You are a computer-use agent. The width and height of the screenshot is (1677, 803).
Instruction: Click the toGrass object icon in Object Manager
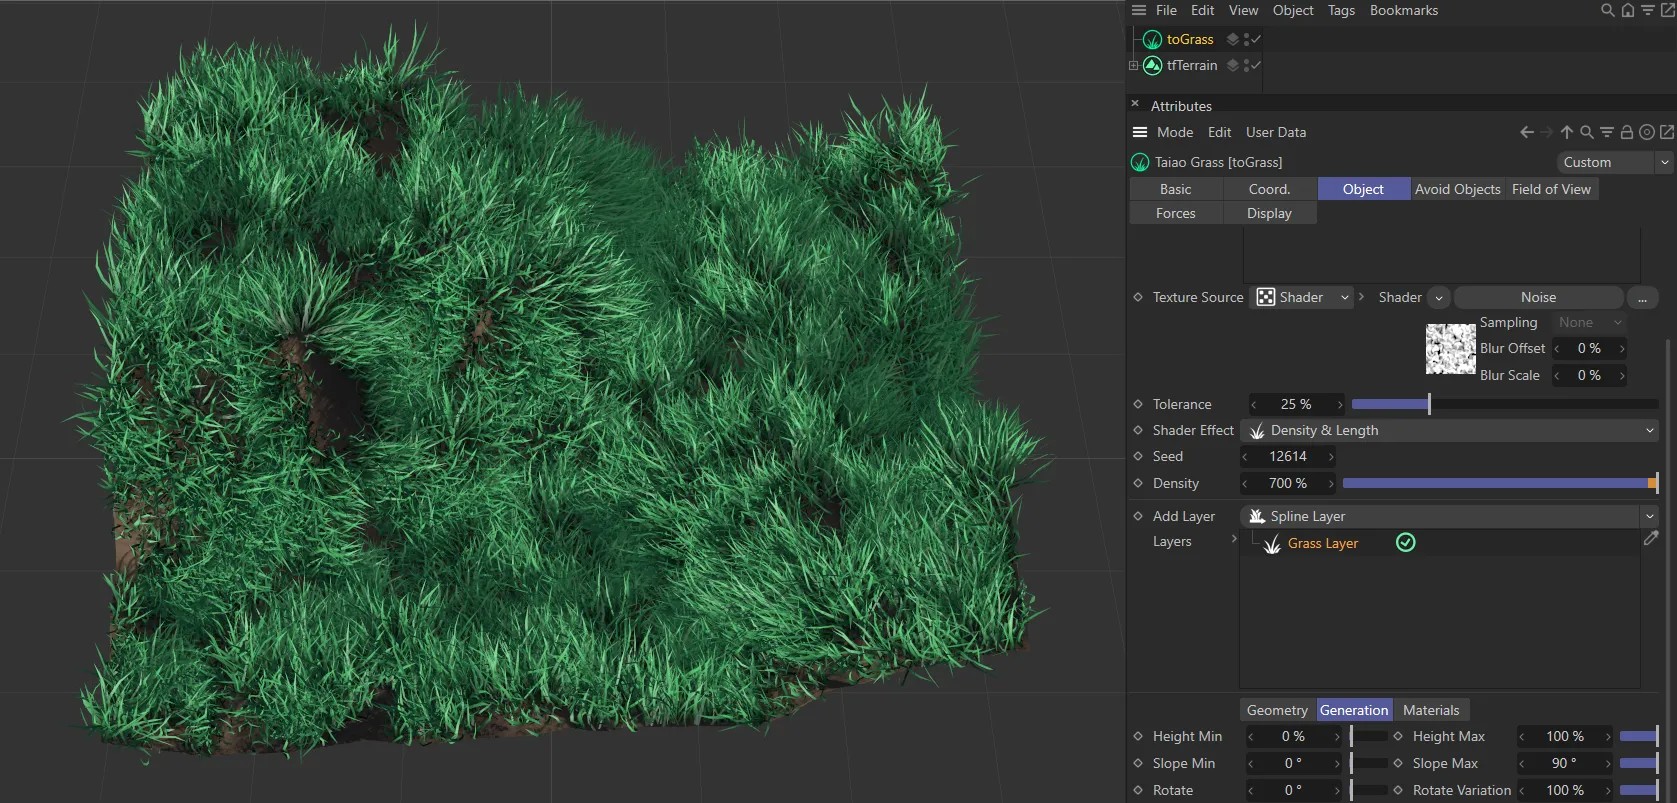1152,40
